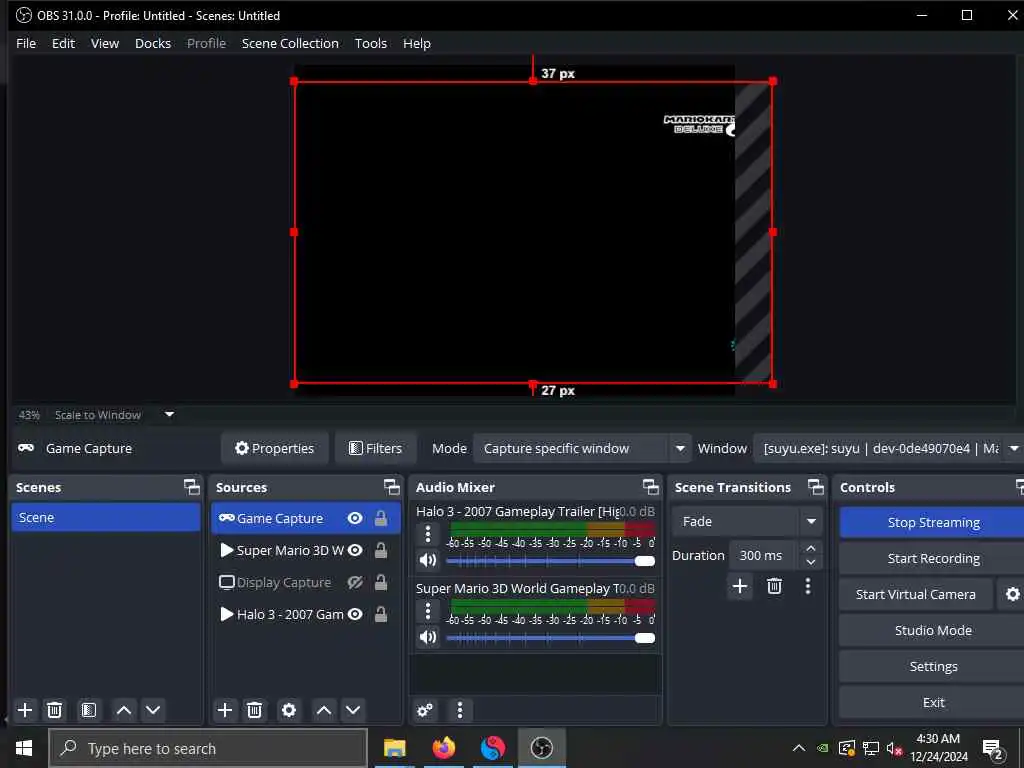Screen dimensions: 1024x768
Task: Add a new scene with the plus icon
Action: (25, 710)
